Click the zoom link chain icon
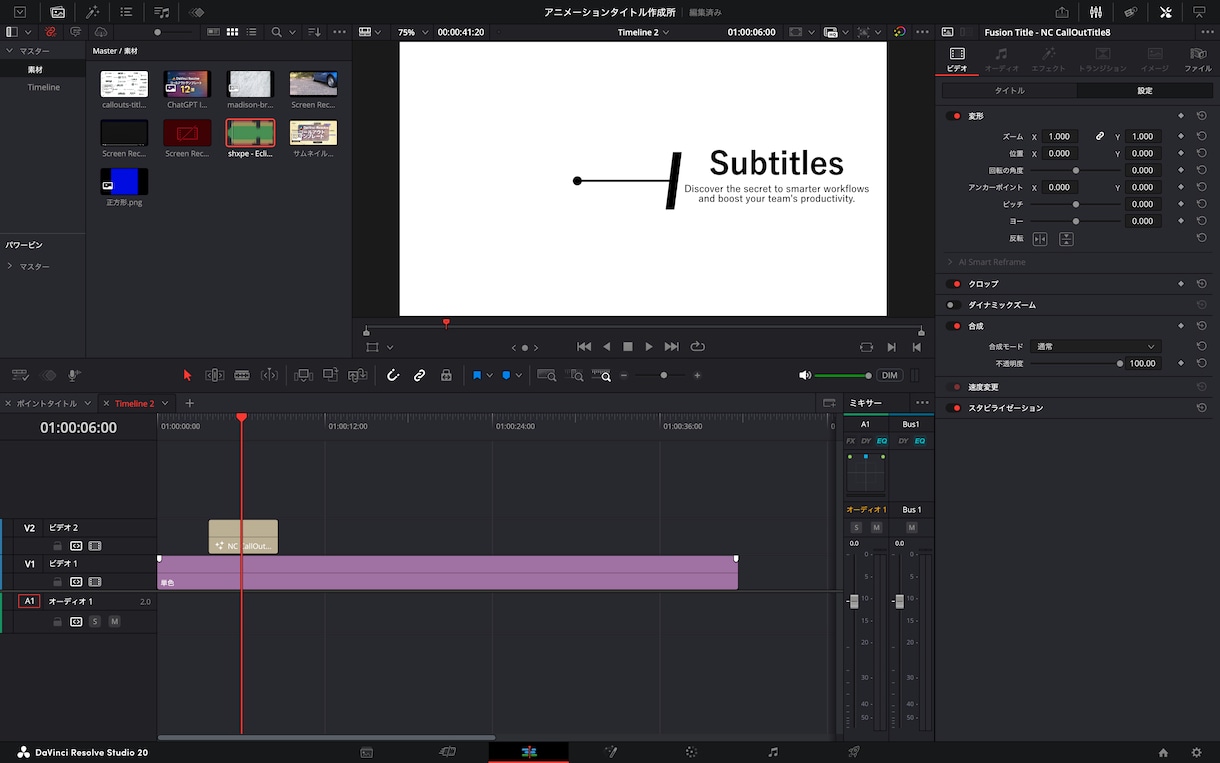 click(x=1100, y=136)
